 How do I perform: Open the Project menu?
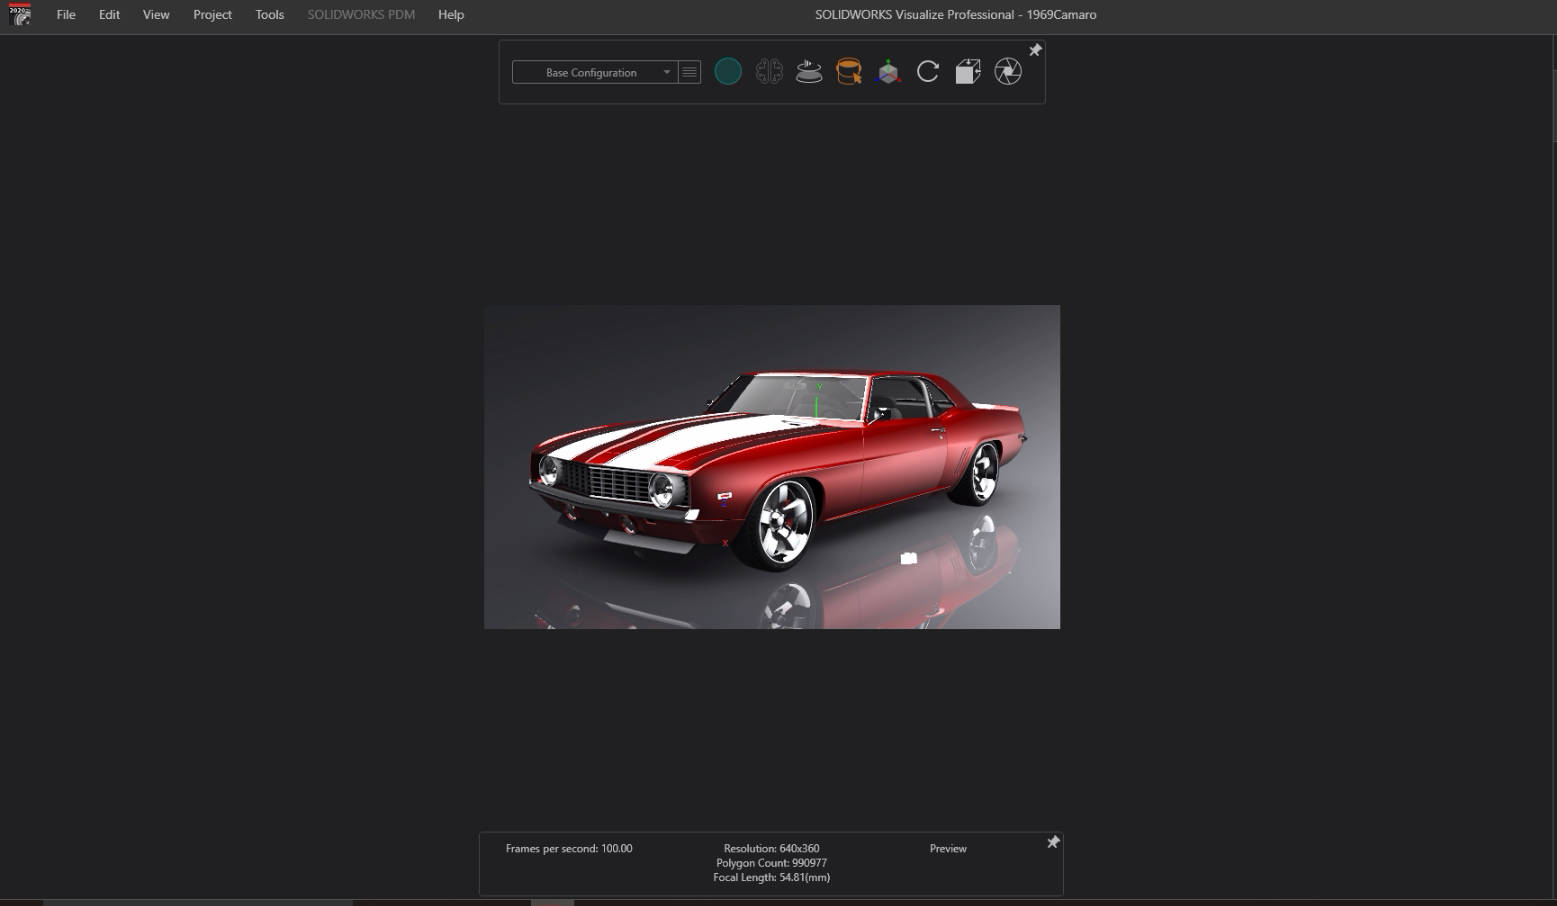tap(212, 15)
